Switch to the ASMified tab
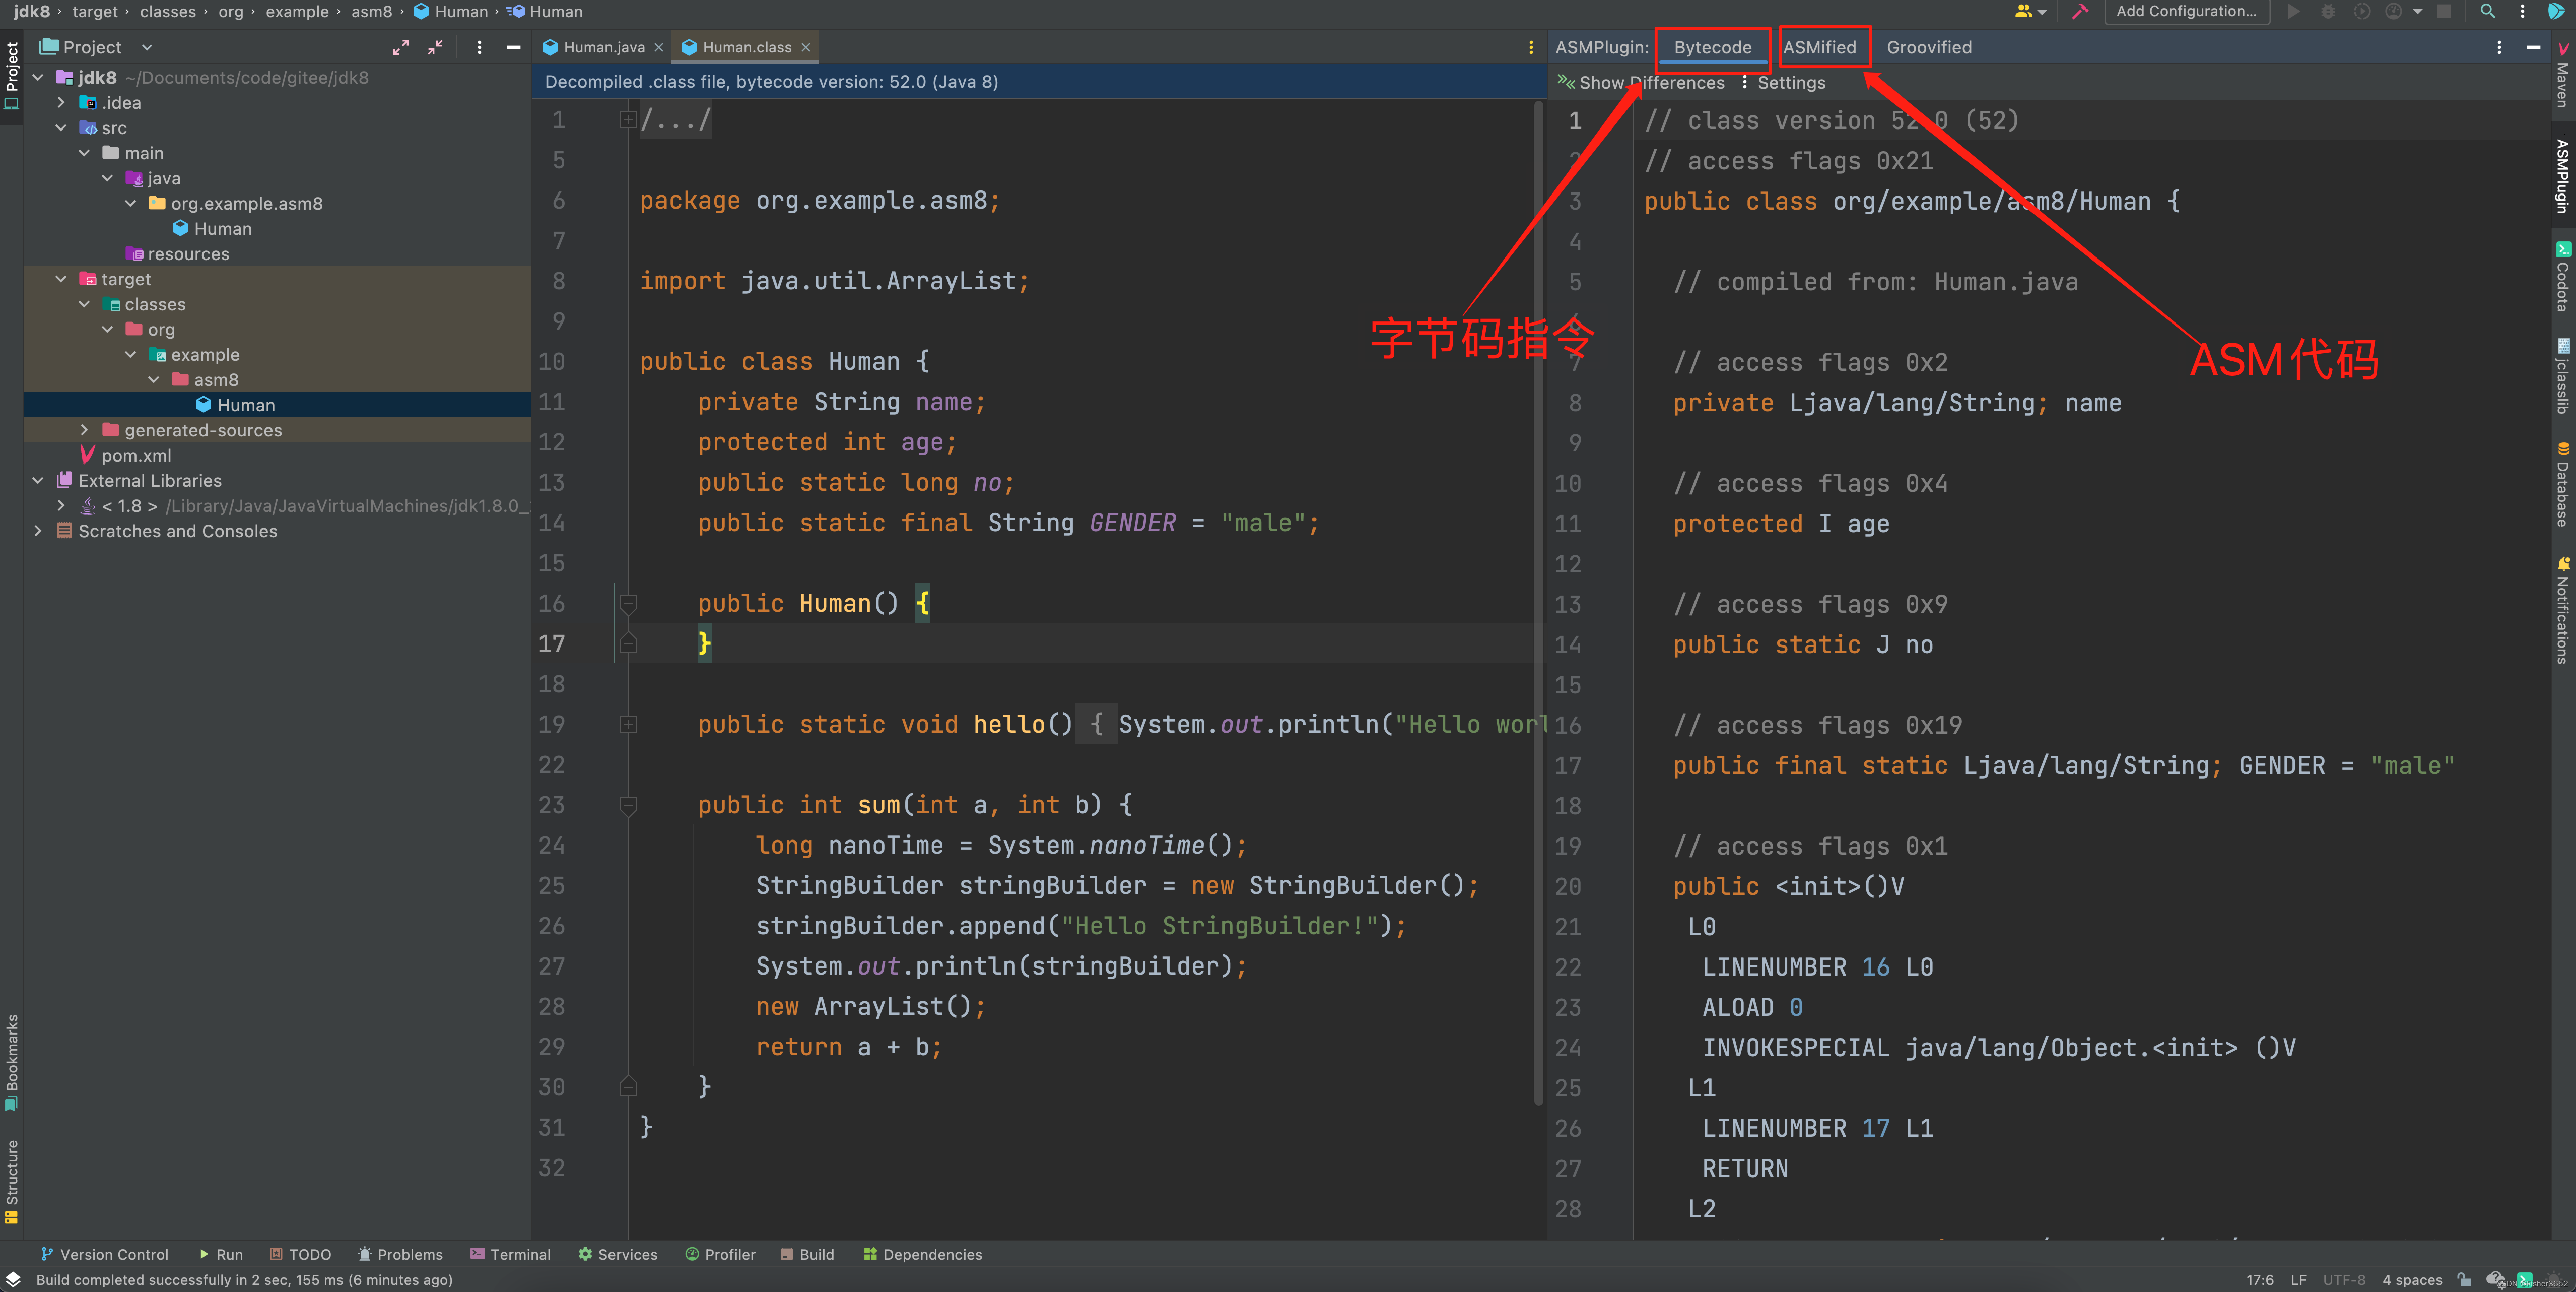 coord(1819,47)
